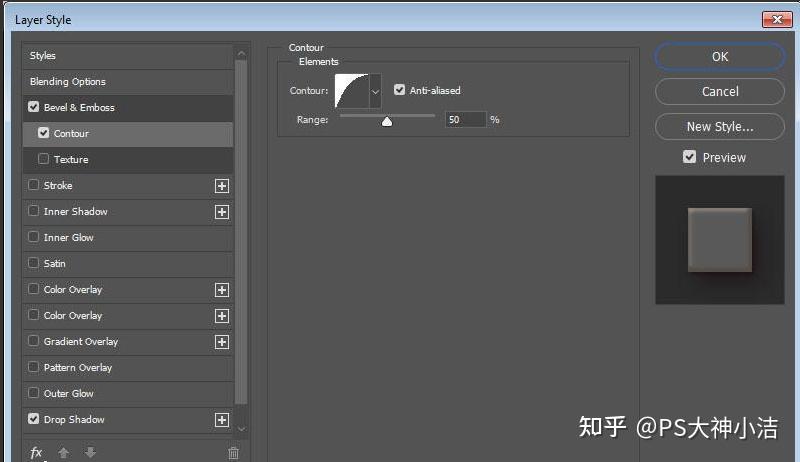The width and height of the screenshot is (800, 462).
Task: Click the effects list scrollbar thumb
Action: point(241,232)
